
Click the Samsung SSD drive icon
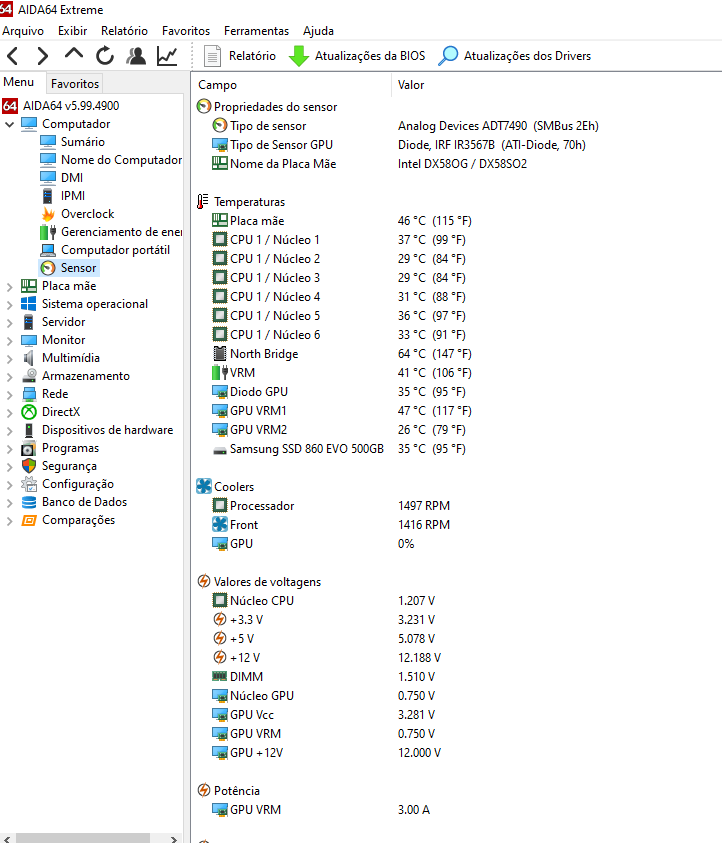coord(220,450)
